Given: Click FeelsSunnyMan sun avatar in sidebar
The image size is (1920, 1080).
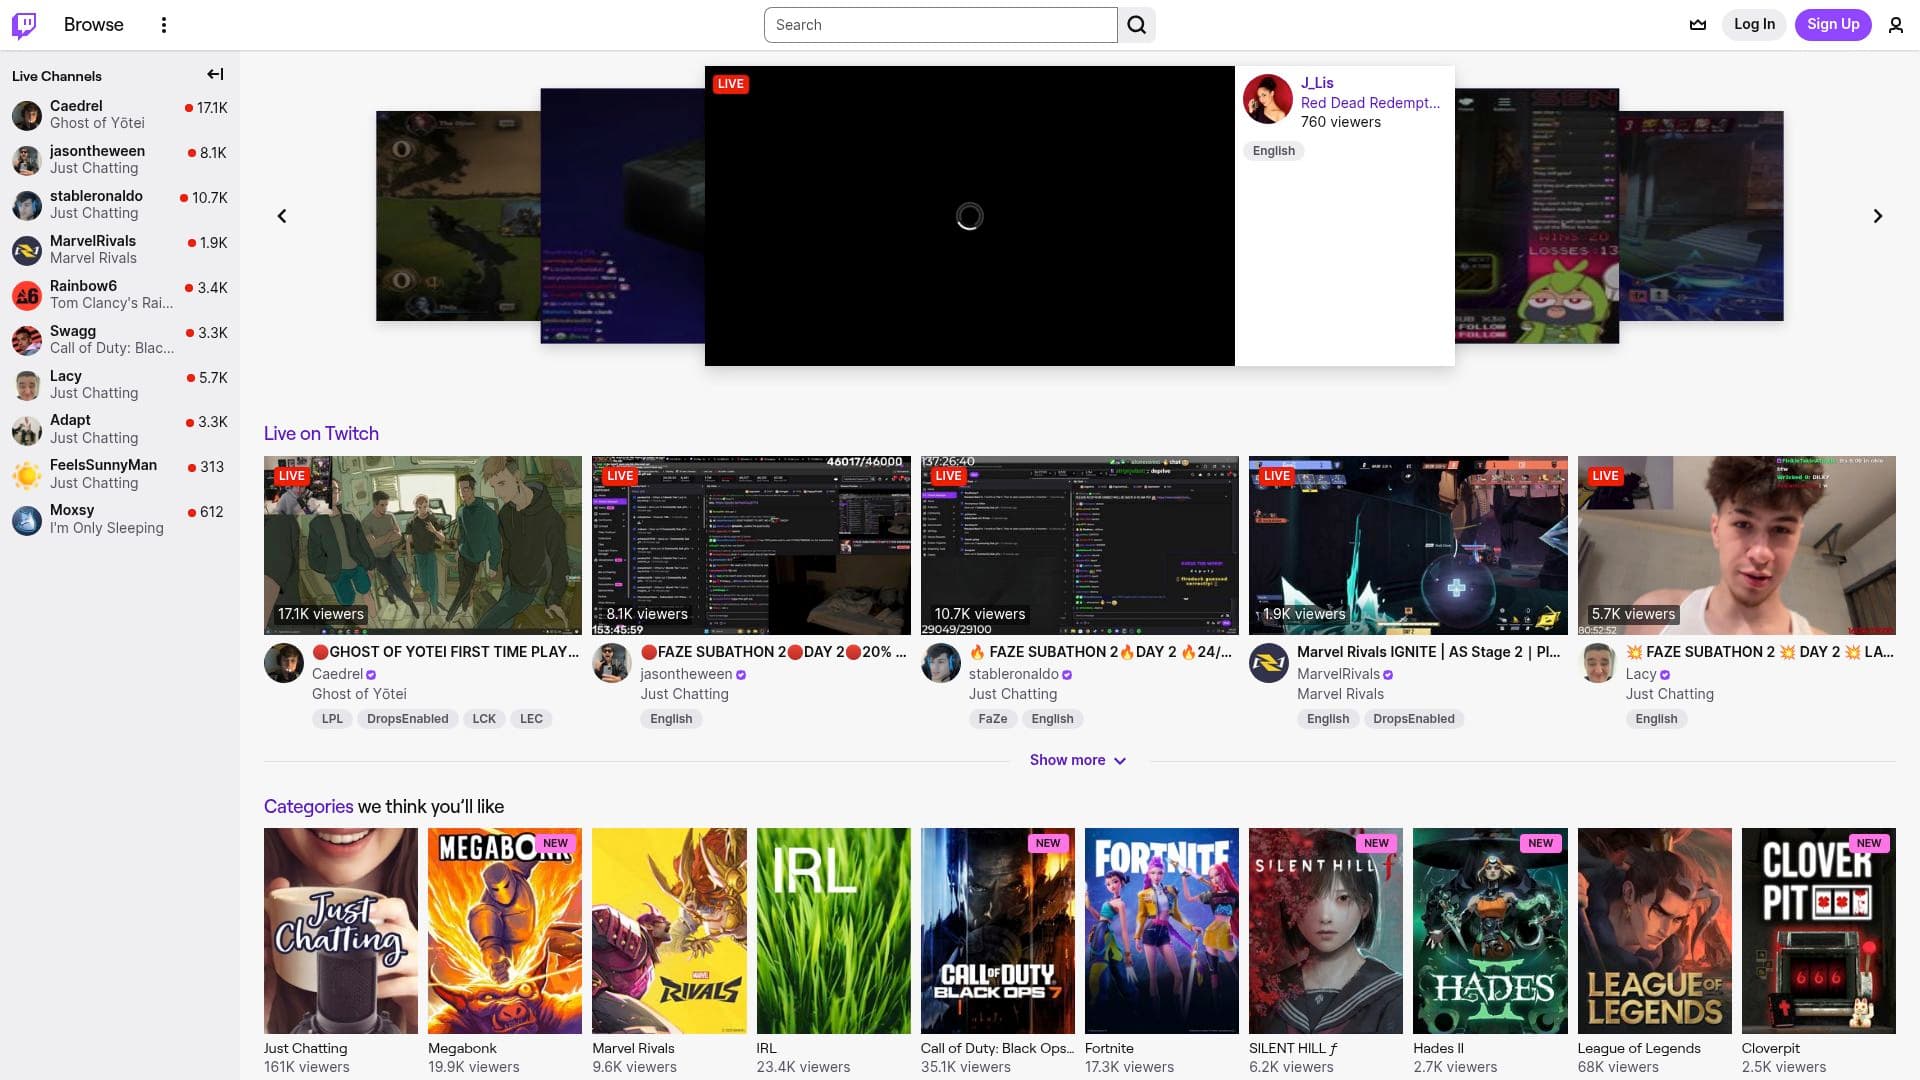Looking at the screenshot, I should pyautogui.click(x=27, y=475).
